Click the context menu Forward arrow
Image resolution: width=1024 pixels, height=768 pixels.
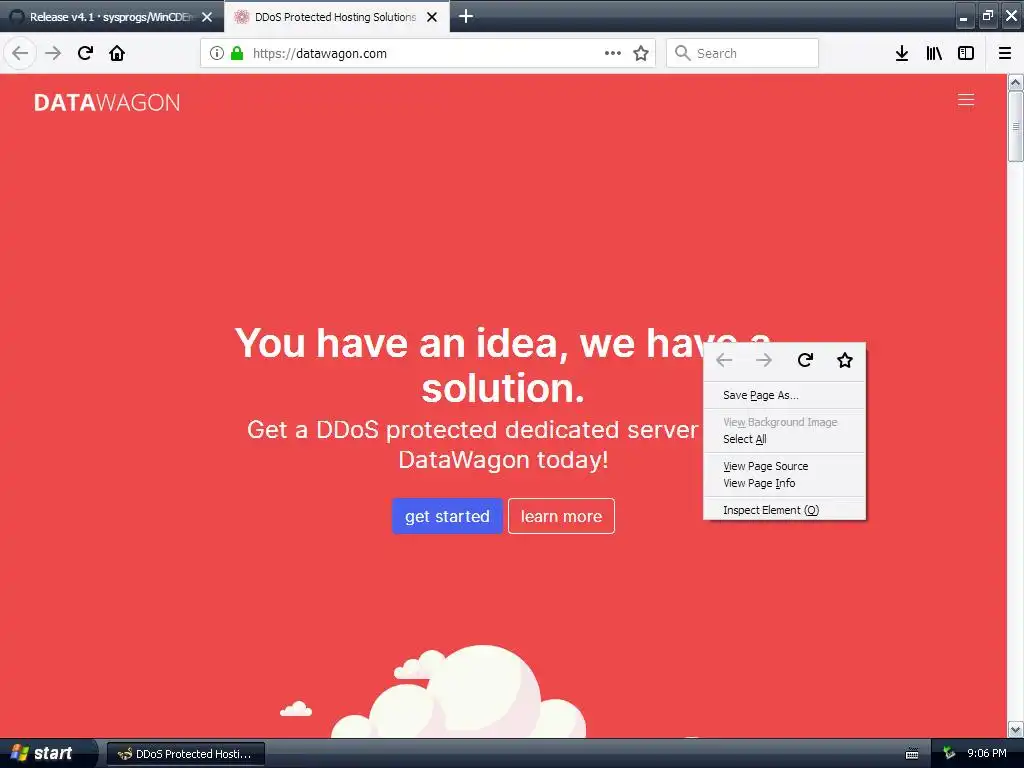763,360
